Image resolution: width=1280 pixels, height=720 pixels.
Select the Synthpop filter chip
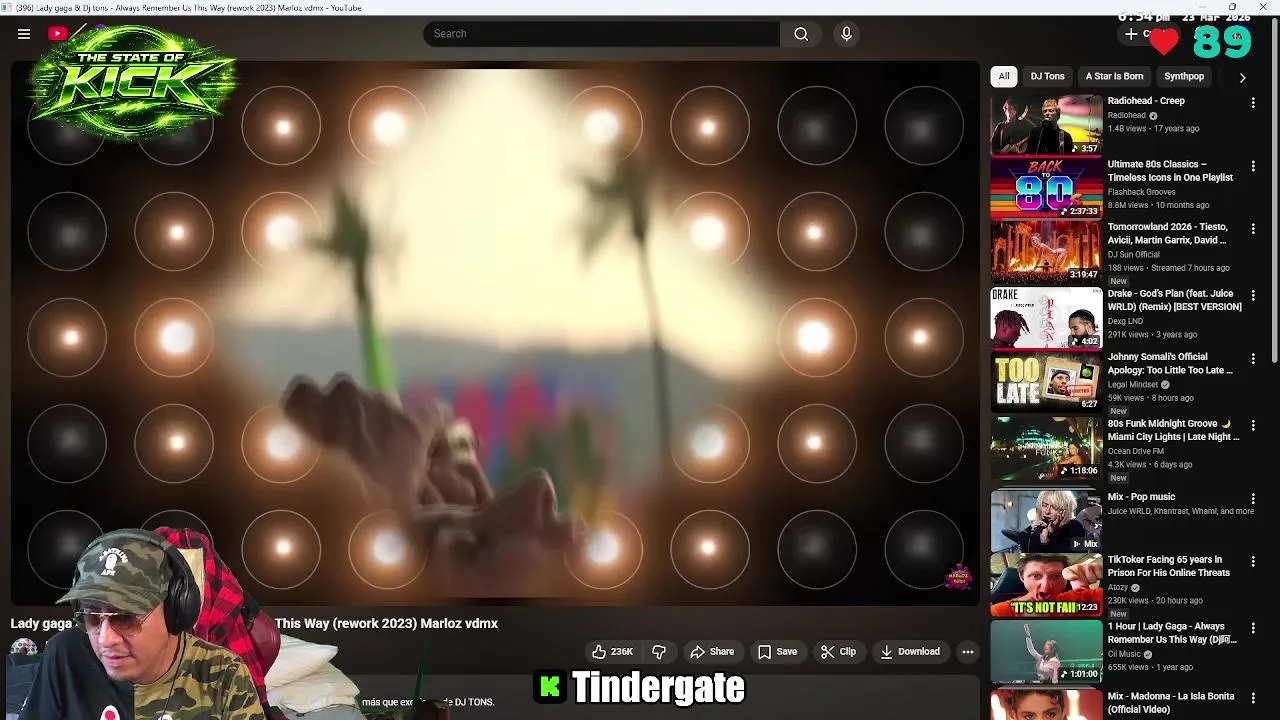[x=1184, y=76]
